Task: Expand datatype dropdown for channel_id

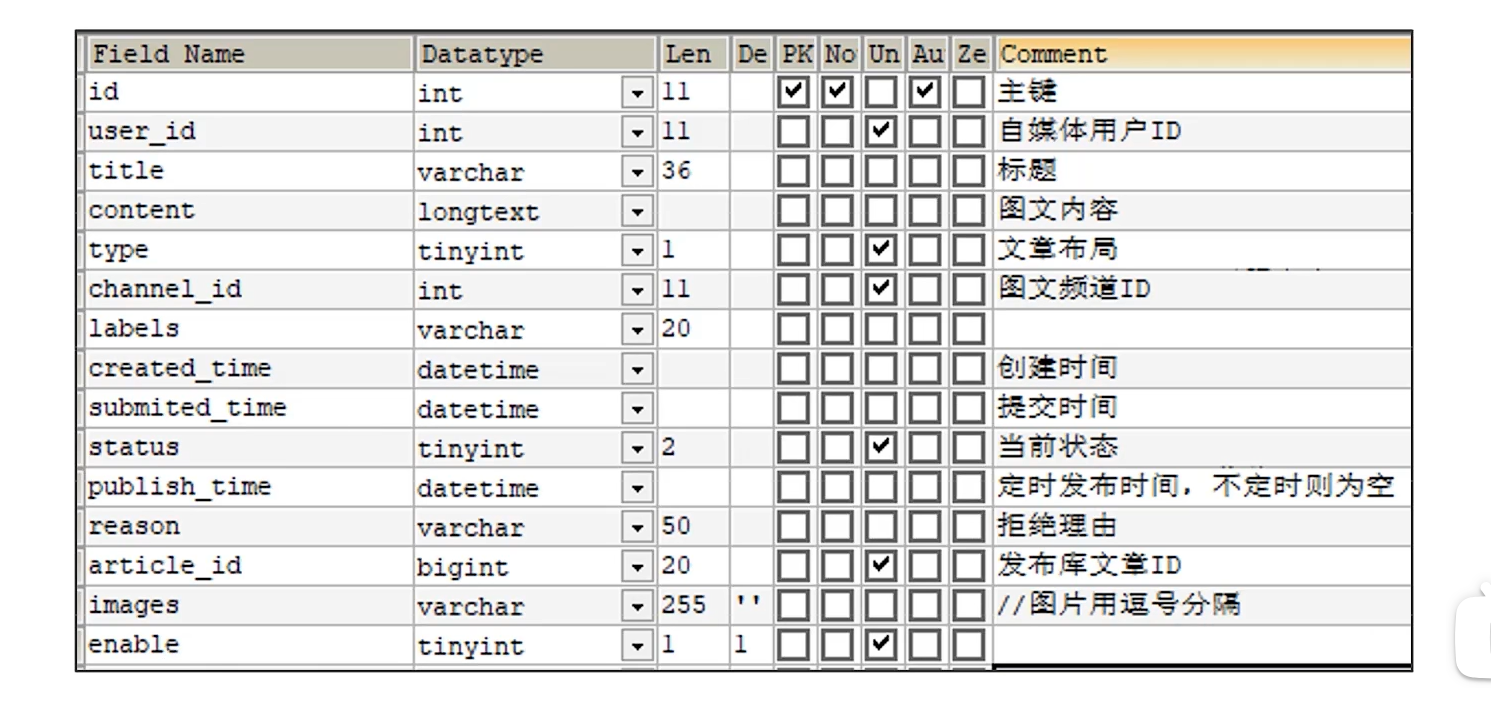Action: [637, 290]
